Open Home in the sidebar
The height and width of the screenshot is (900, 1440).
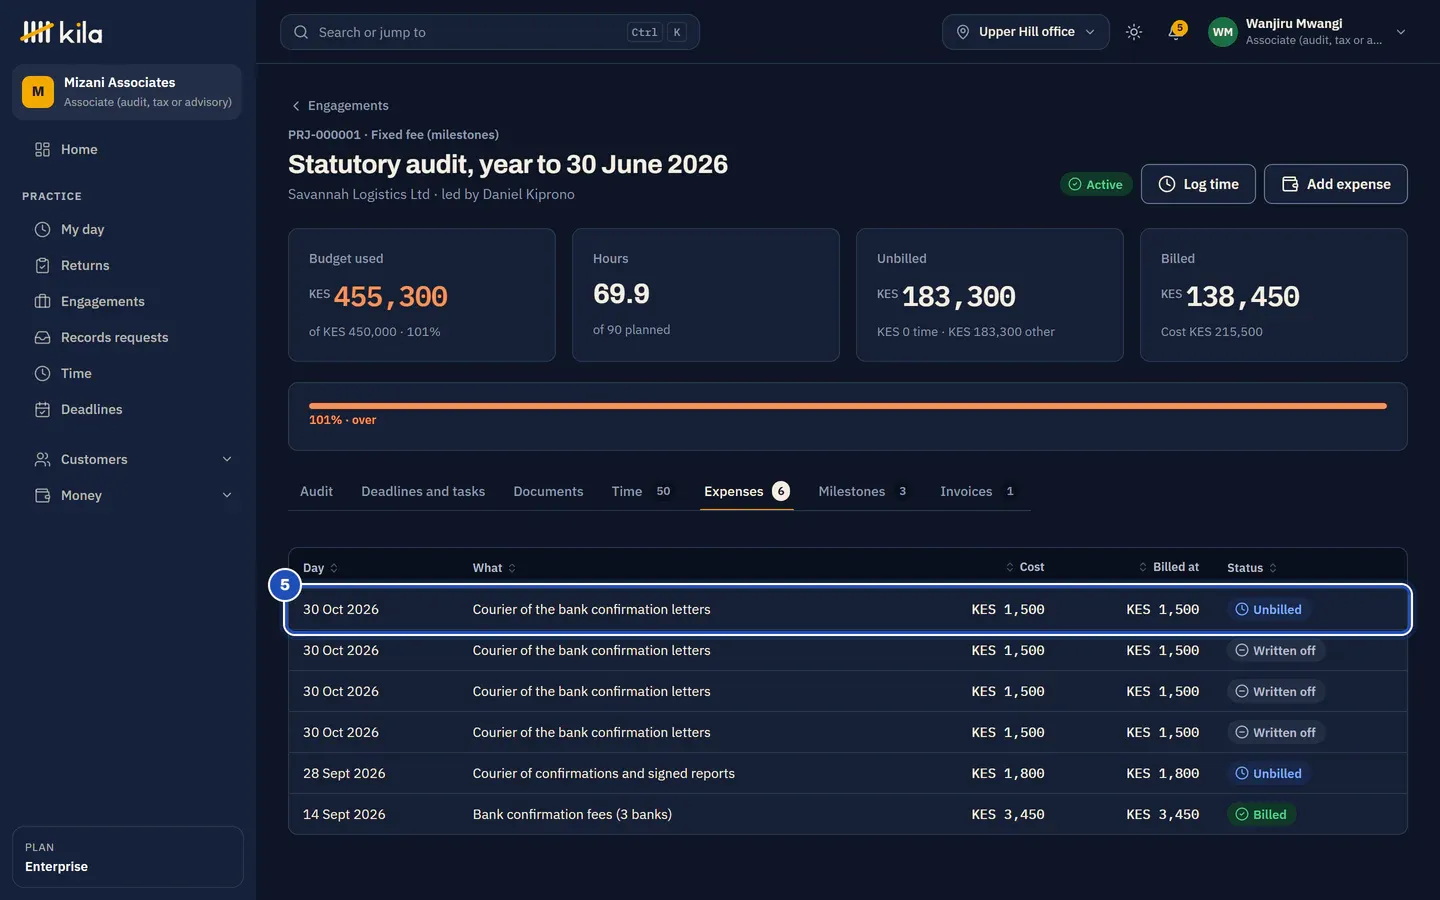128,149
